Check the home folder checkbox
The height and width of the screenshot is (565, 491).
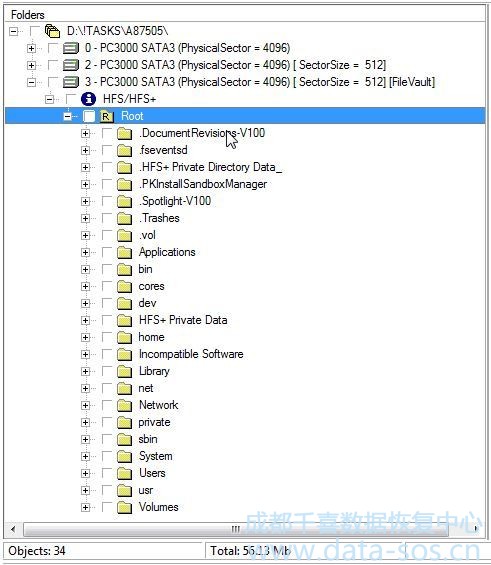tap(107, 337)
